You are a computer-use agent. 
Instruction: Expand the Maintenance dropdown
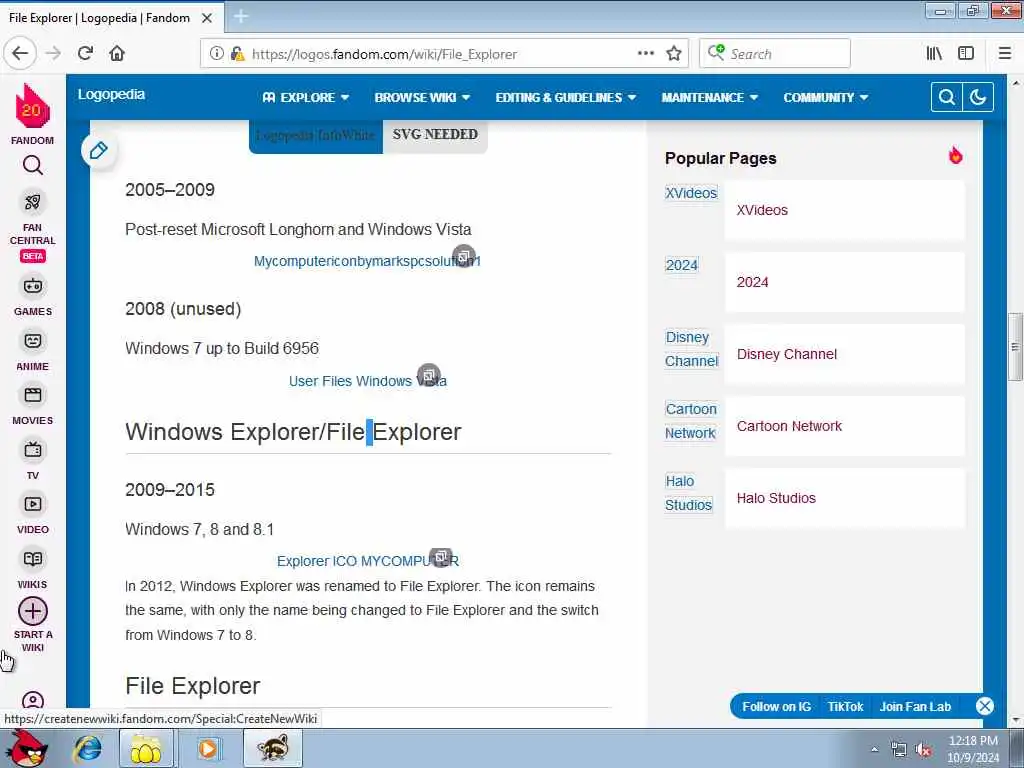[709, 97]
